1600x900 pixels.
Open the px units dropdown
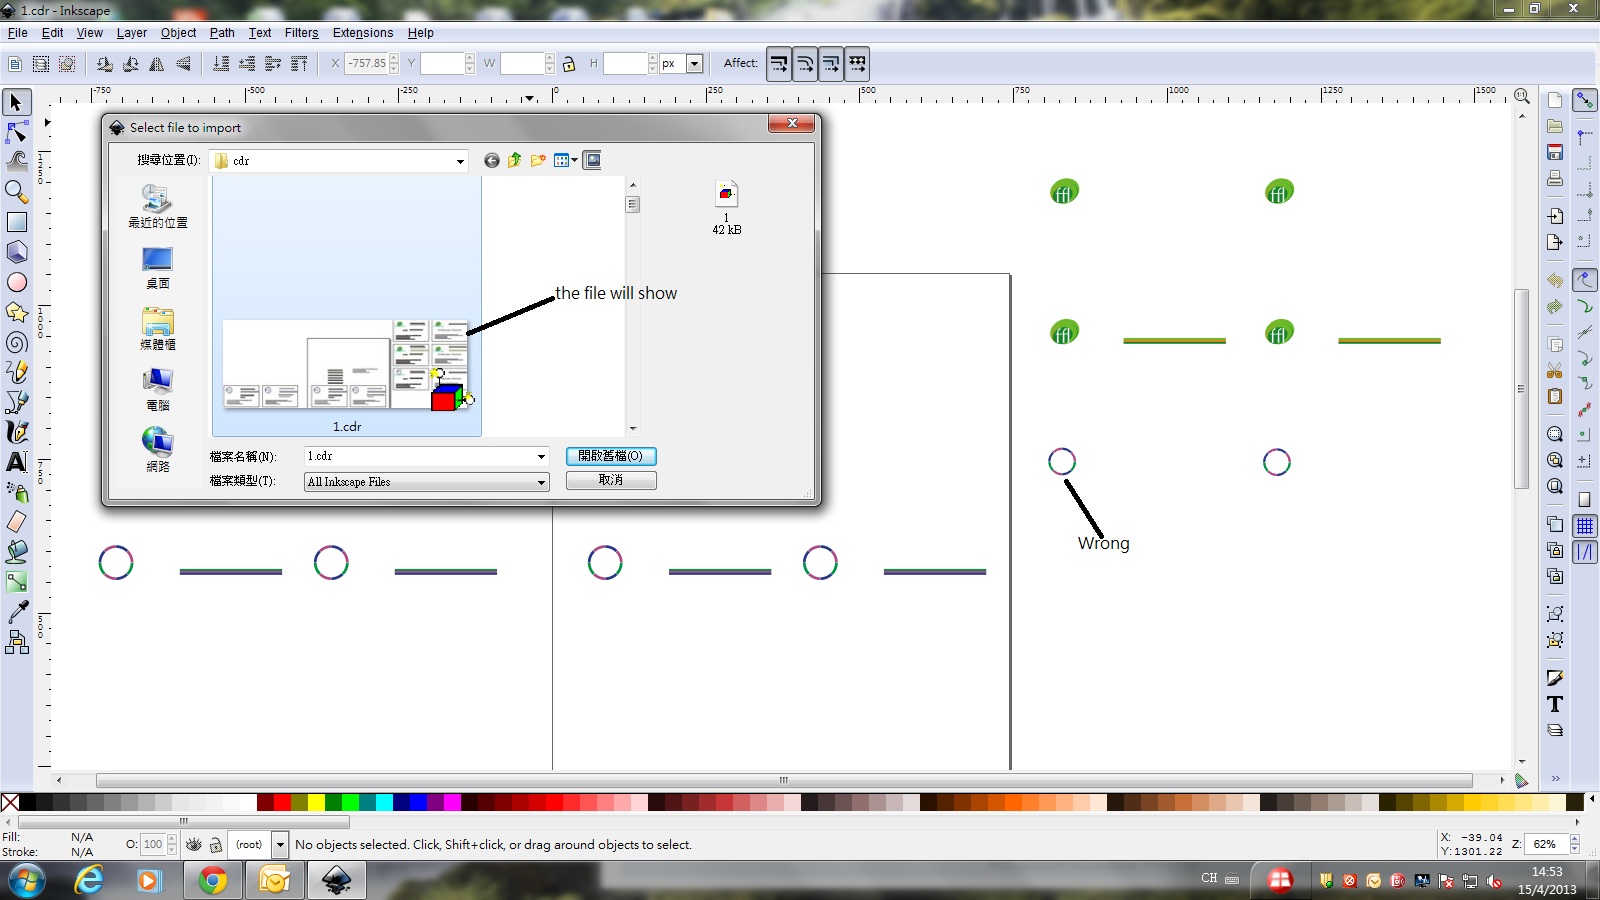694,64
